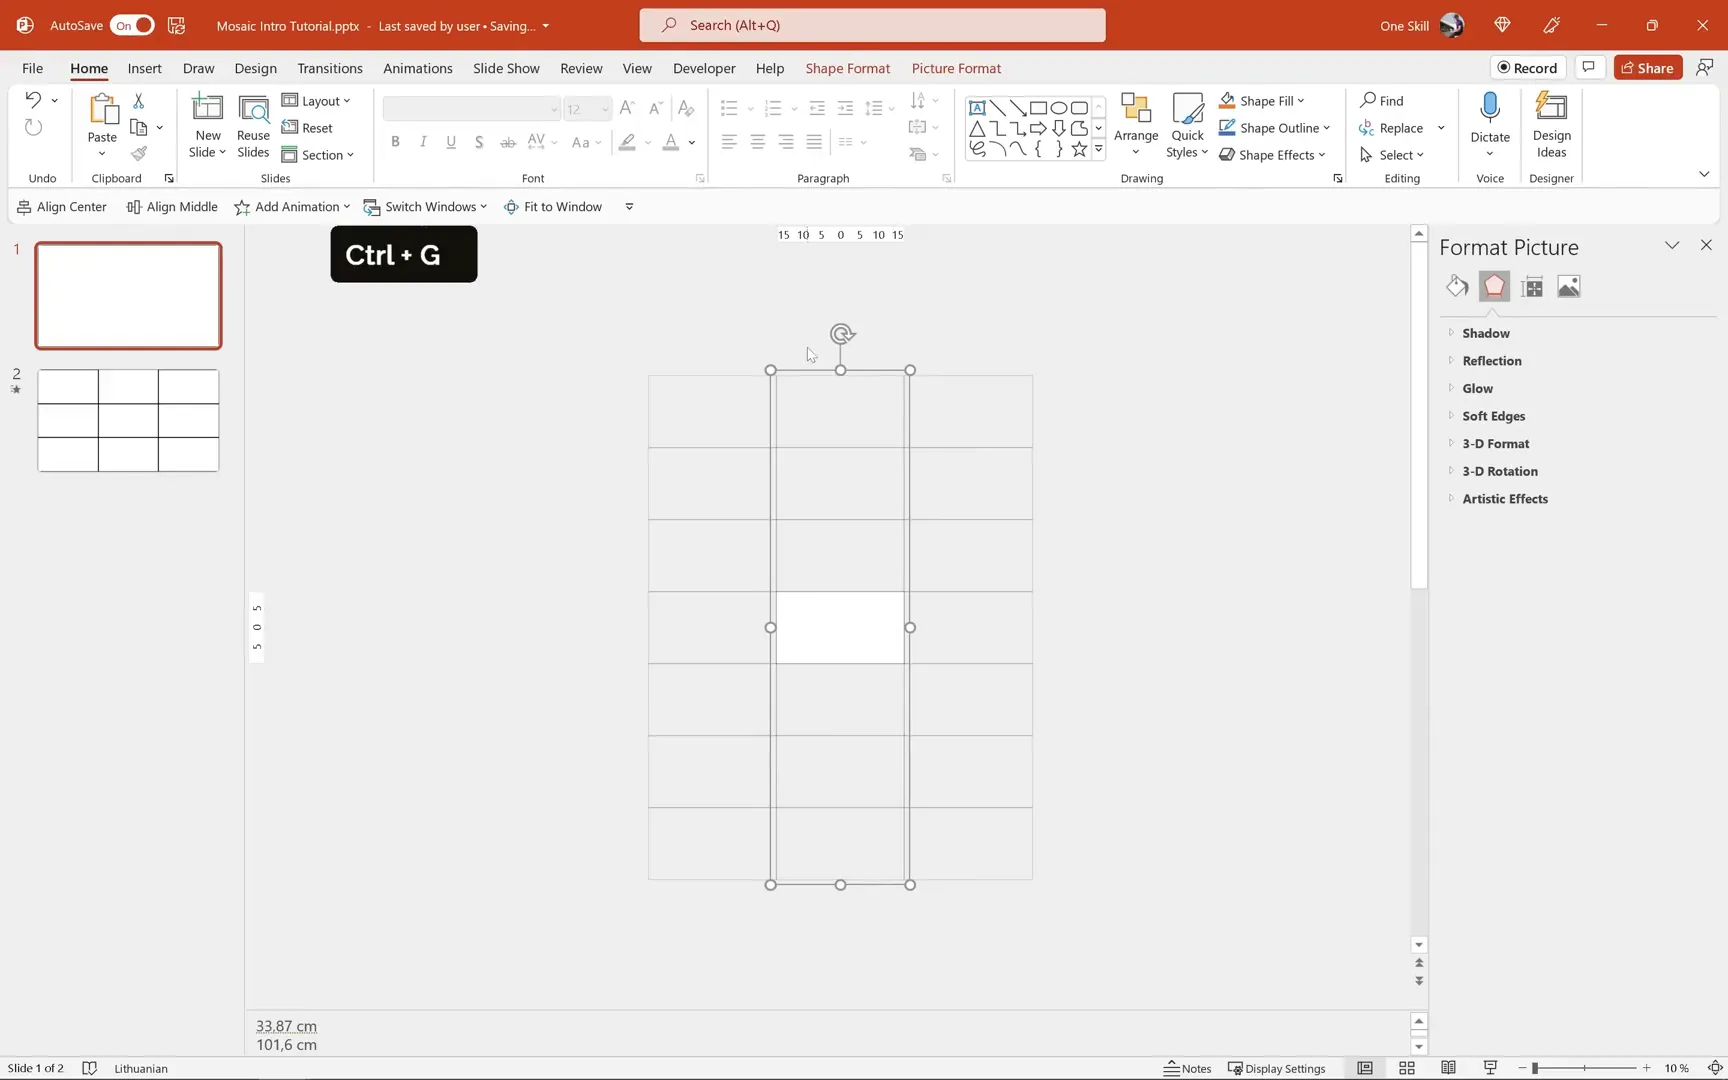Open Quick Styles gallery
The height and width of the screenshot is (1080, 1728).
pyautogui.click(x=1187, y=125)
